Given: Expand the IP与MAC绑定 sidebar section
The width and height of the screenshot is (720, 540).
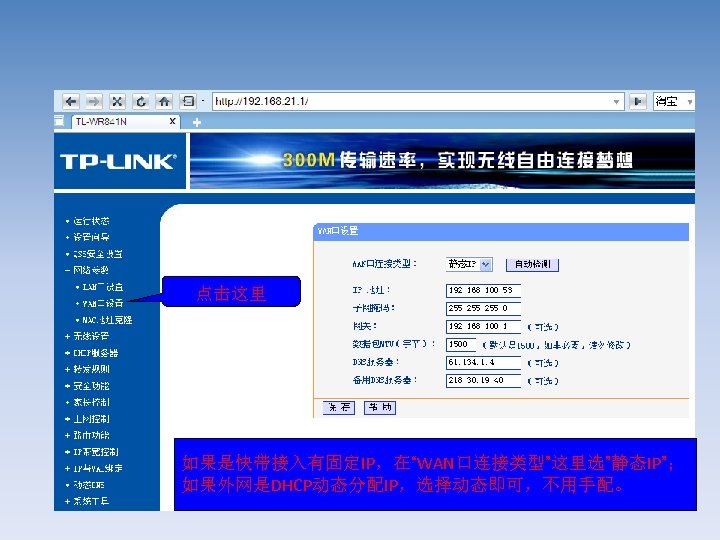Looking at the screenshot, I should (x=97, y=468).
